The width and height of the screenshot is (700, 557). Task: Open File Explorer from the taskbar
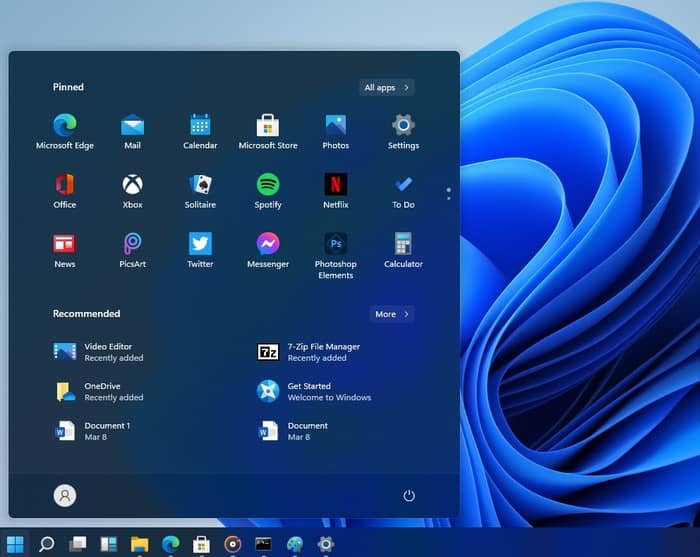[x=139, y=544]
